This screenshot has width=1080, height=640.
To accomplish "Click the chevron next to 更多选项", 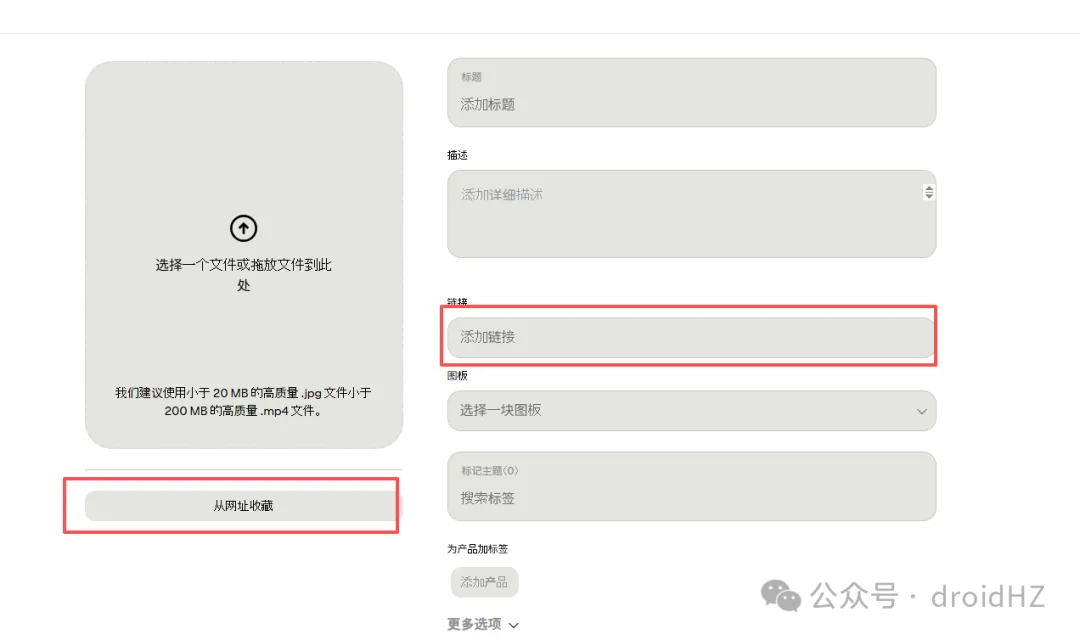I will point(513,624).
